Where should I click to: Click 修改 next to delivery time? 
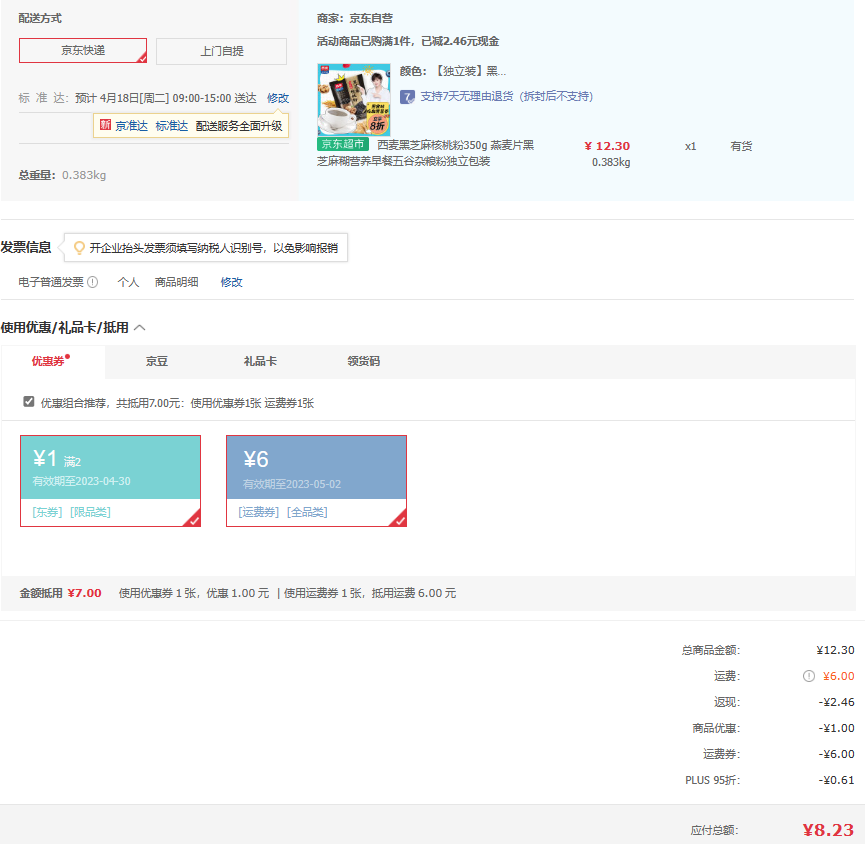tap(277, 98)
